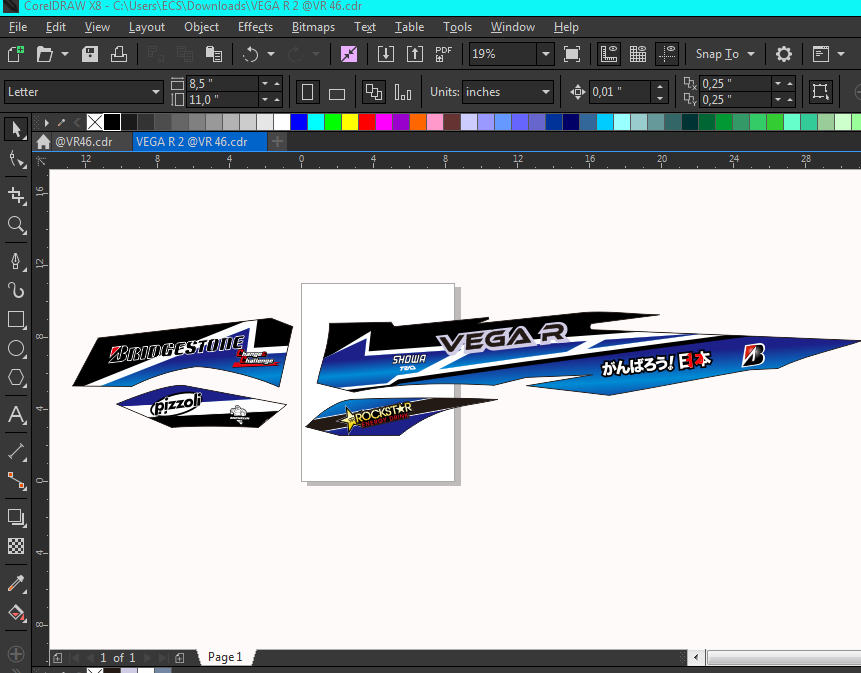Select the Transparency checkerboard tool
This screenshot has width=861, height=673.
pos(15,546)
